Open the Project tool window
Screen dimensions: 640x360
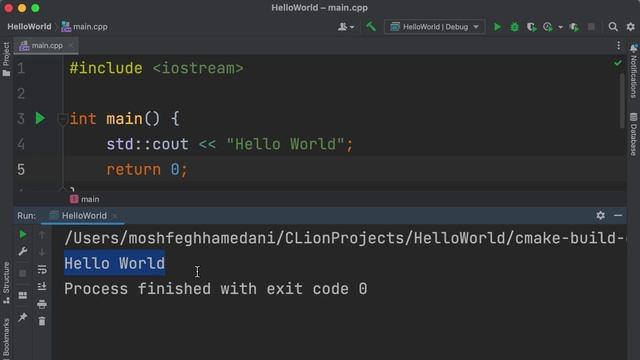[x=6, y=59]
